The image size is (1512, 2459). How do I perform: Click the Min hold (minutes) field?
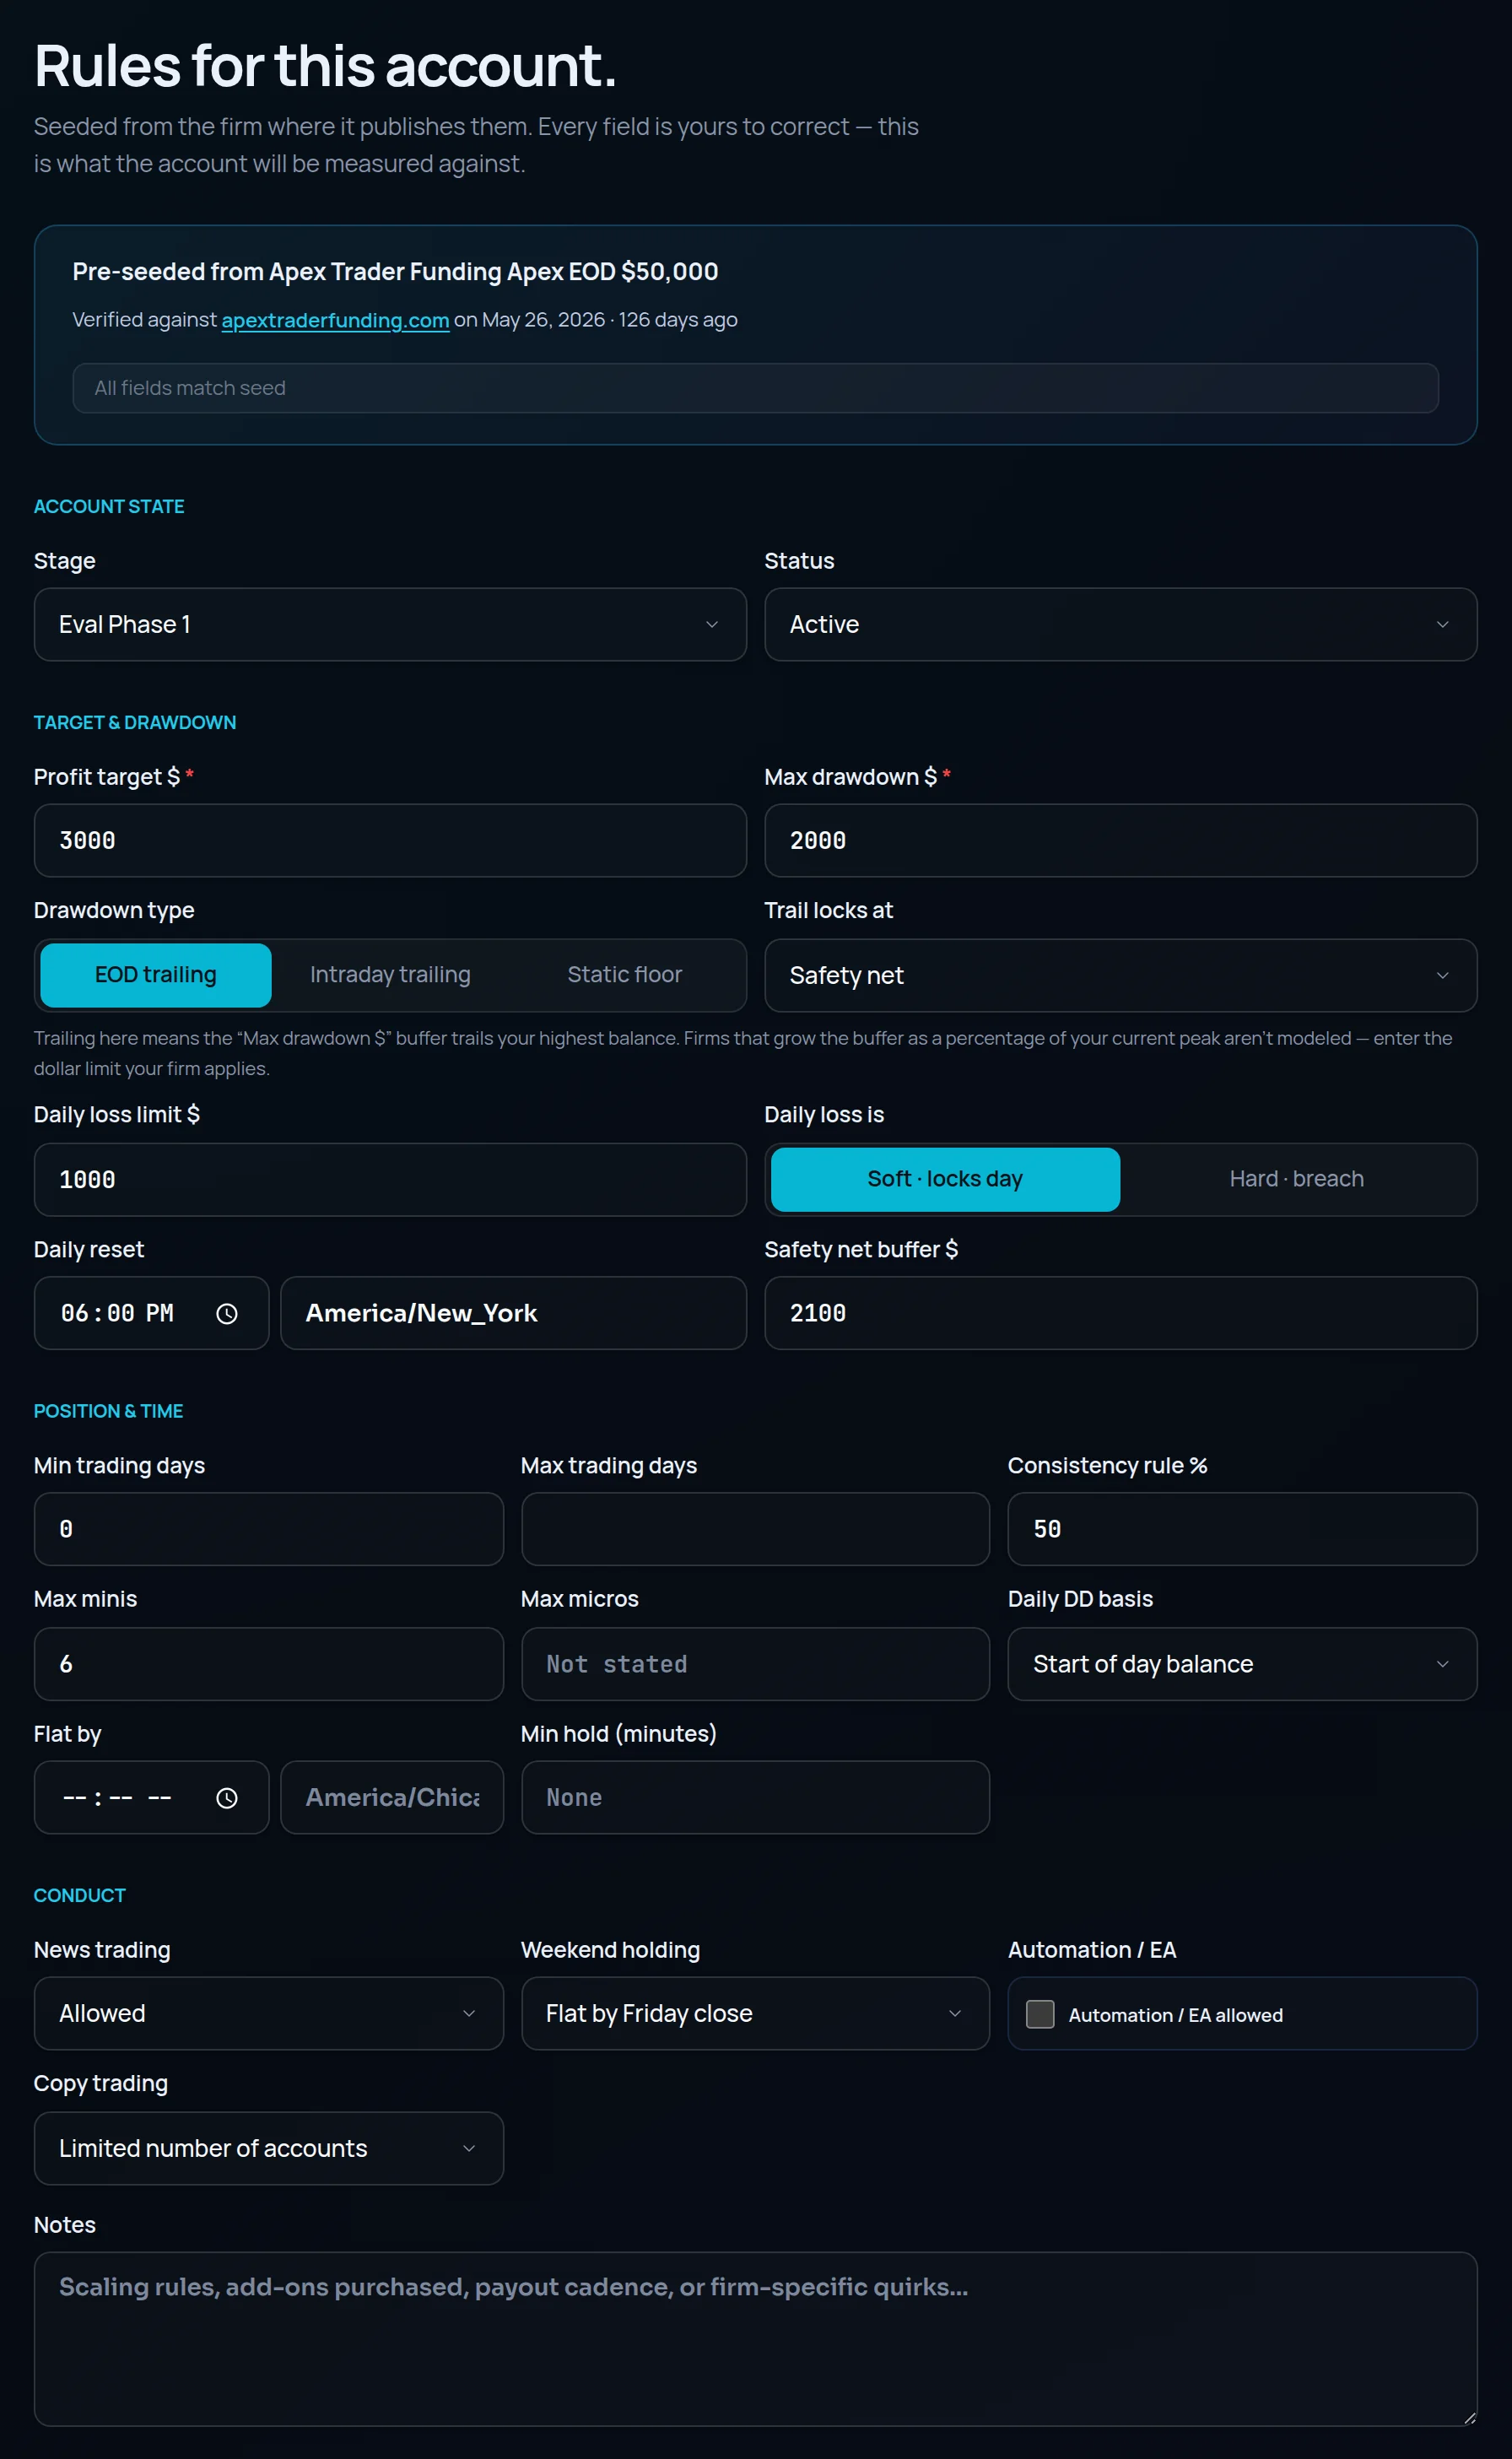point(755,1797)
